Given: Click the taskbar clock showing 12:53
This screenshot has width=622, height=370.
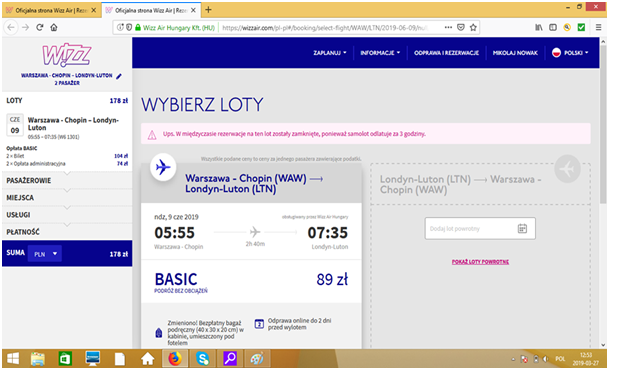Looking at the screenshot, I should coord(585,359).
